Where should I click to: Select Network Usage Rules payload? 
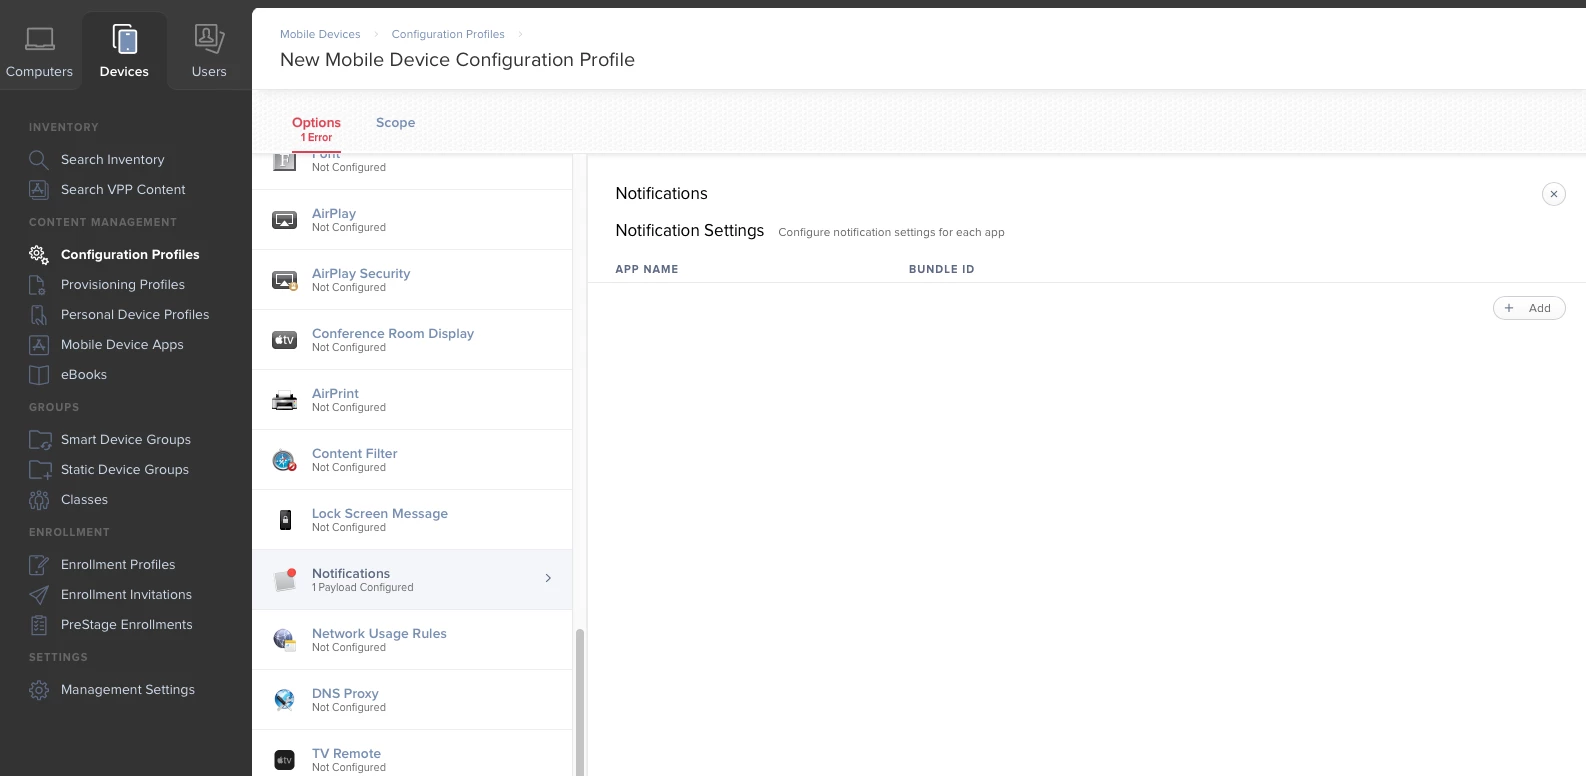(x=412, y=640)
